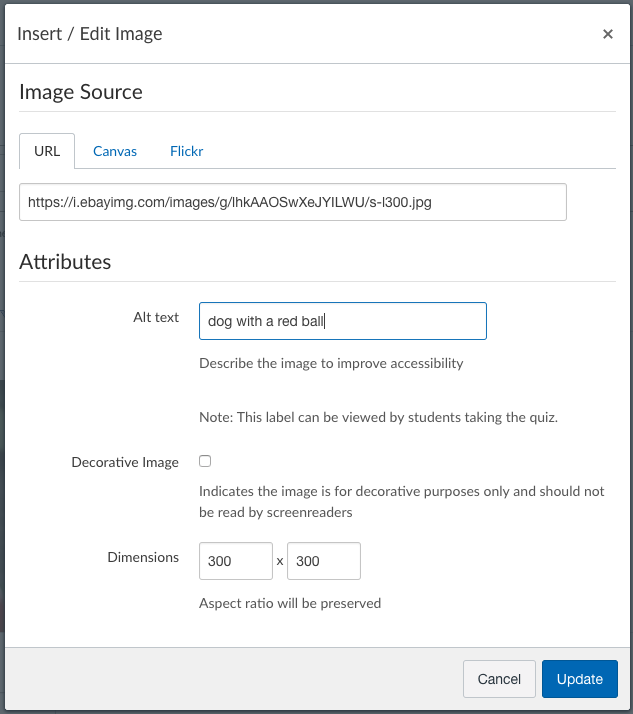Image resolution: width=633 pixels, height=714 pixels.
Task: Click the "Decorative Image" label text
Action: (125, 463)
